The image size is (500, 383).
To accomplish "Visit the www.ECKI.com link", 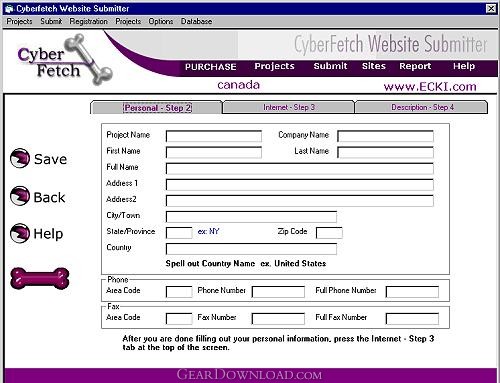I will [430, 87].
